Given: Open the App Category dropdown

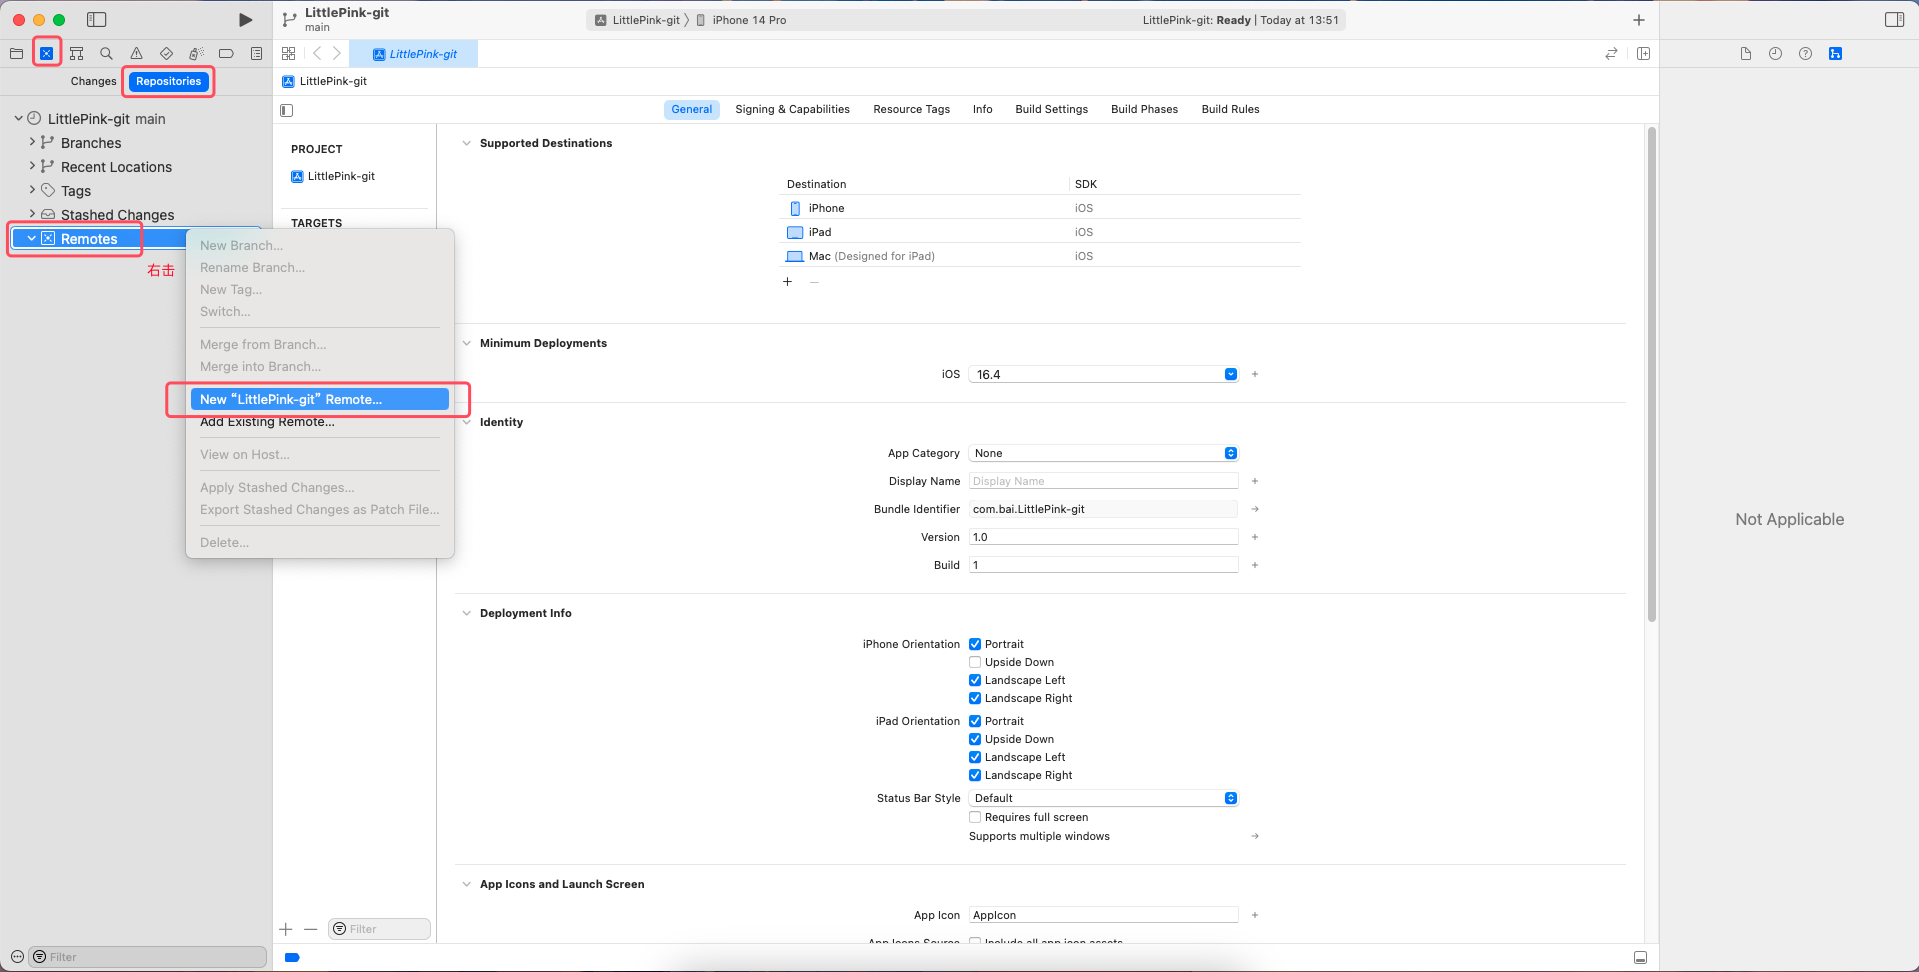Looking at the screenshot, I should click(1104, 453).
